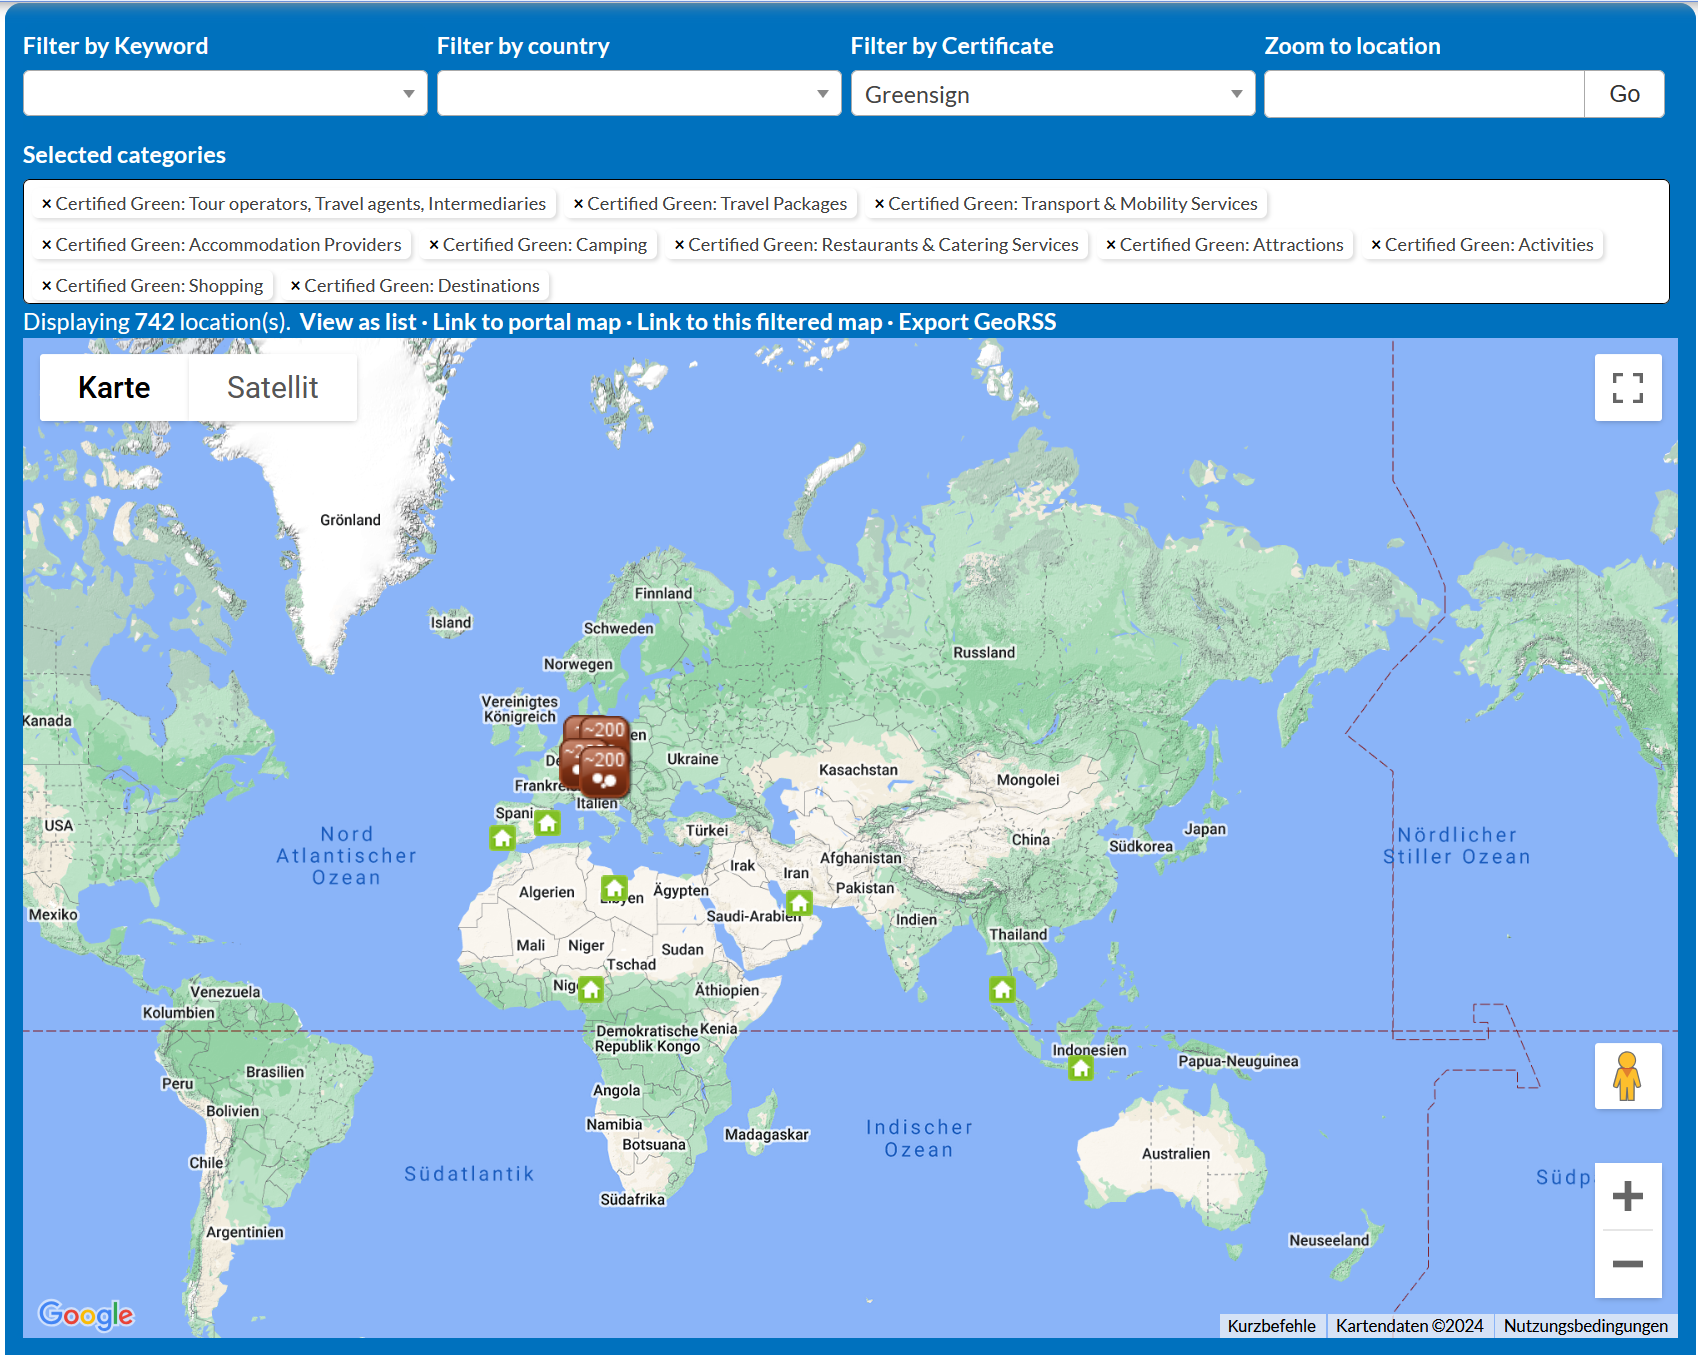Switch map to Satellit view

pos(272,388)
